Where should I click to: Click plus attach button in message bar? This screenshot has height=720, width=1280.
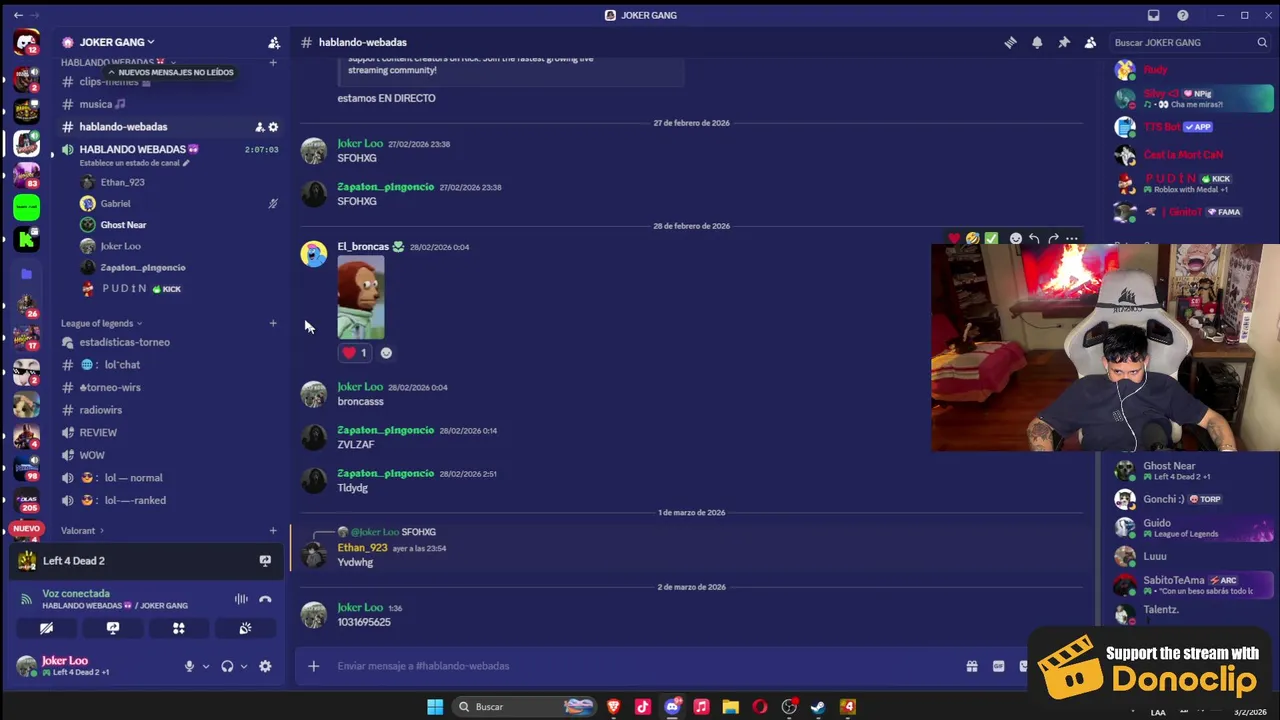[313, 666]
